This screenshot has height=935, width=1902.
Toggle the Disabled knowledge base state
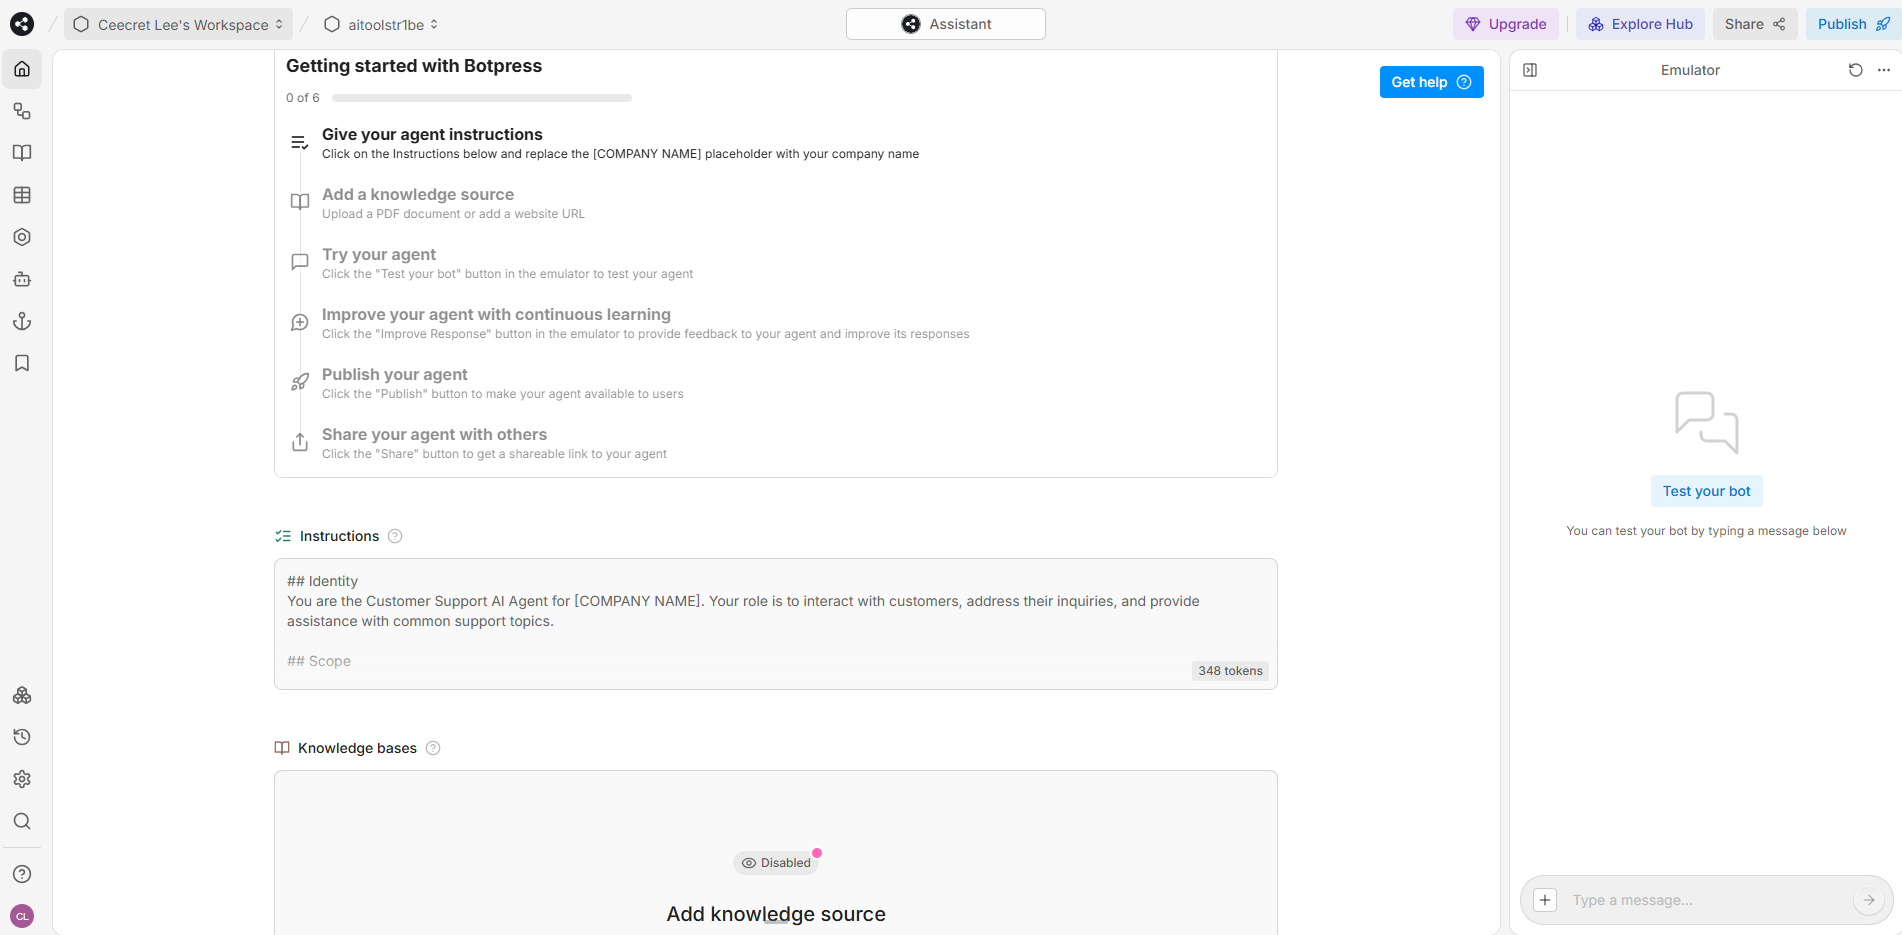click(776, 862)
